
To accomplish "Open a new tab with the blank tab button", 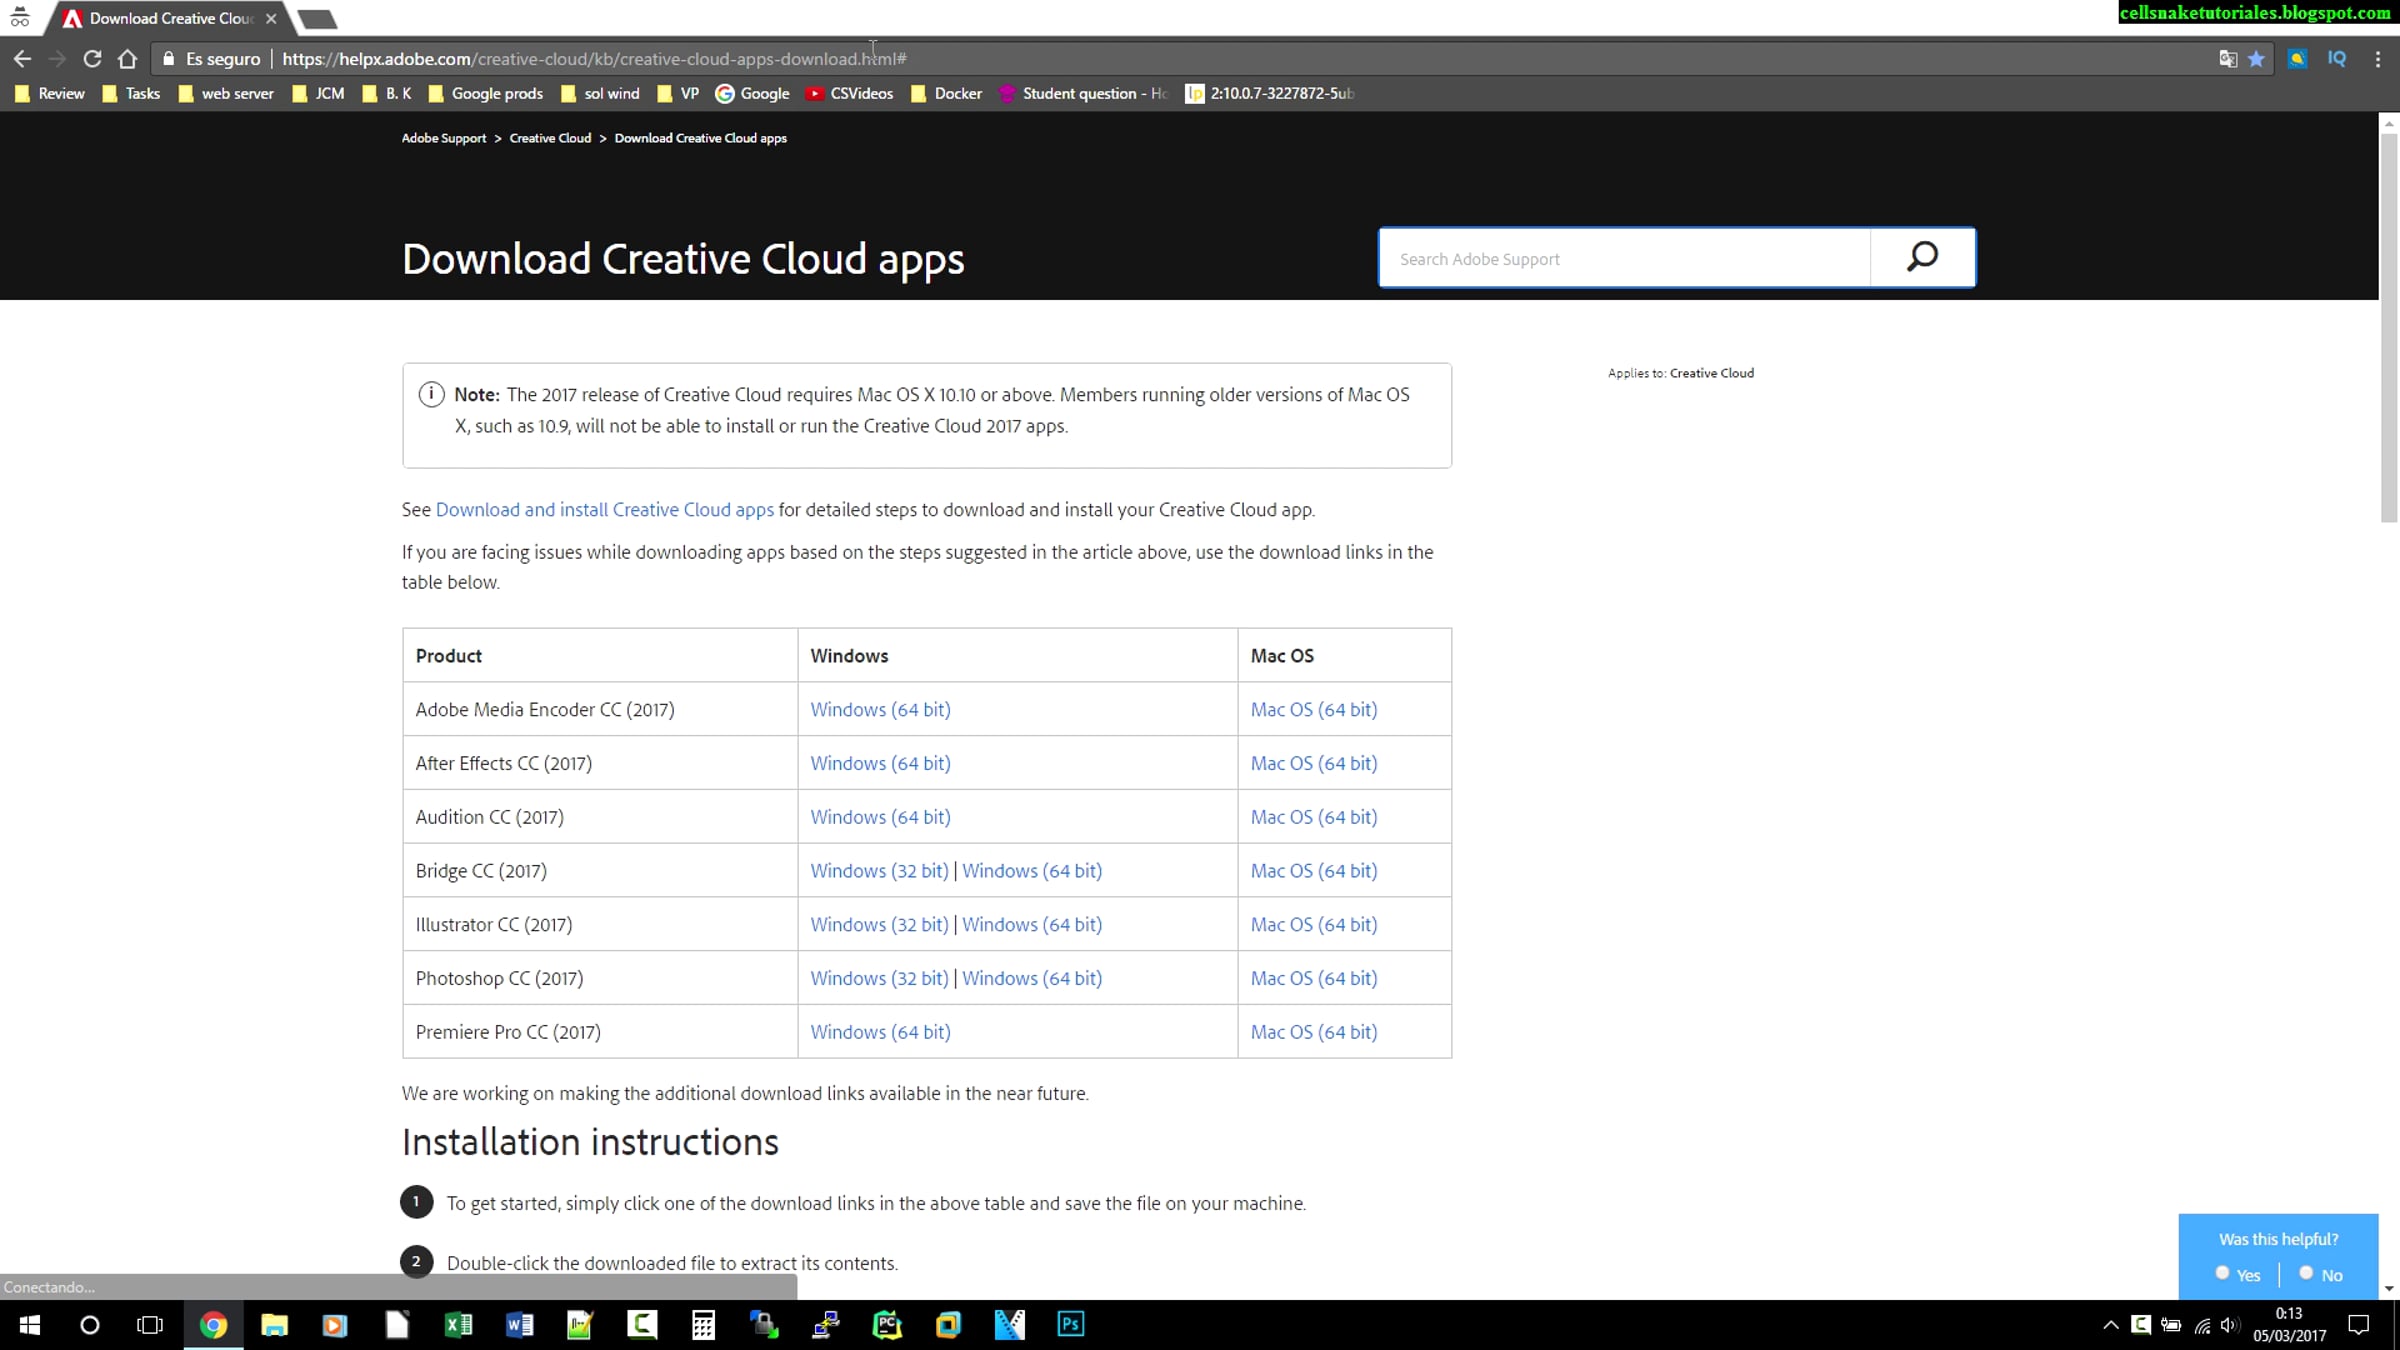I will tap(318, 19).
